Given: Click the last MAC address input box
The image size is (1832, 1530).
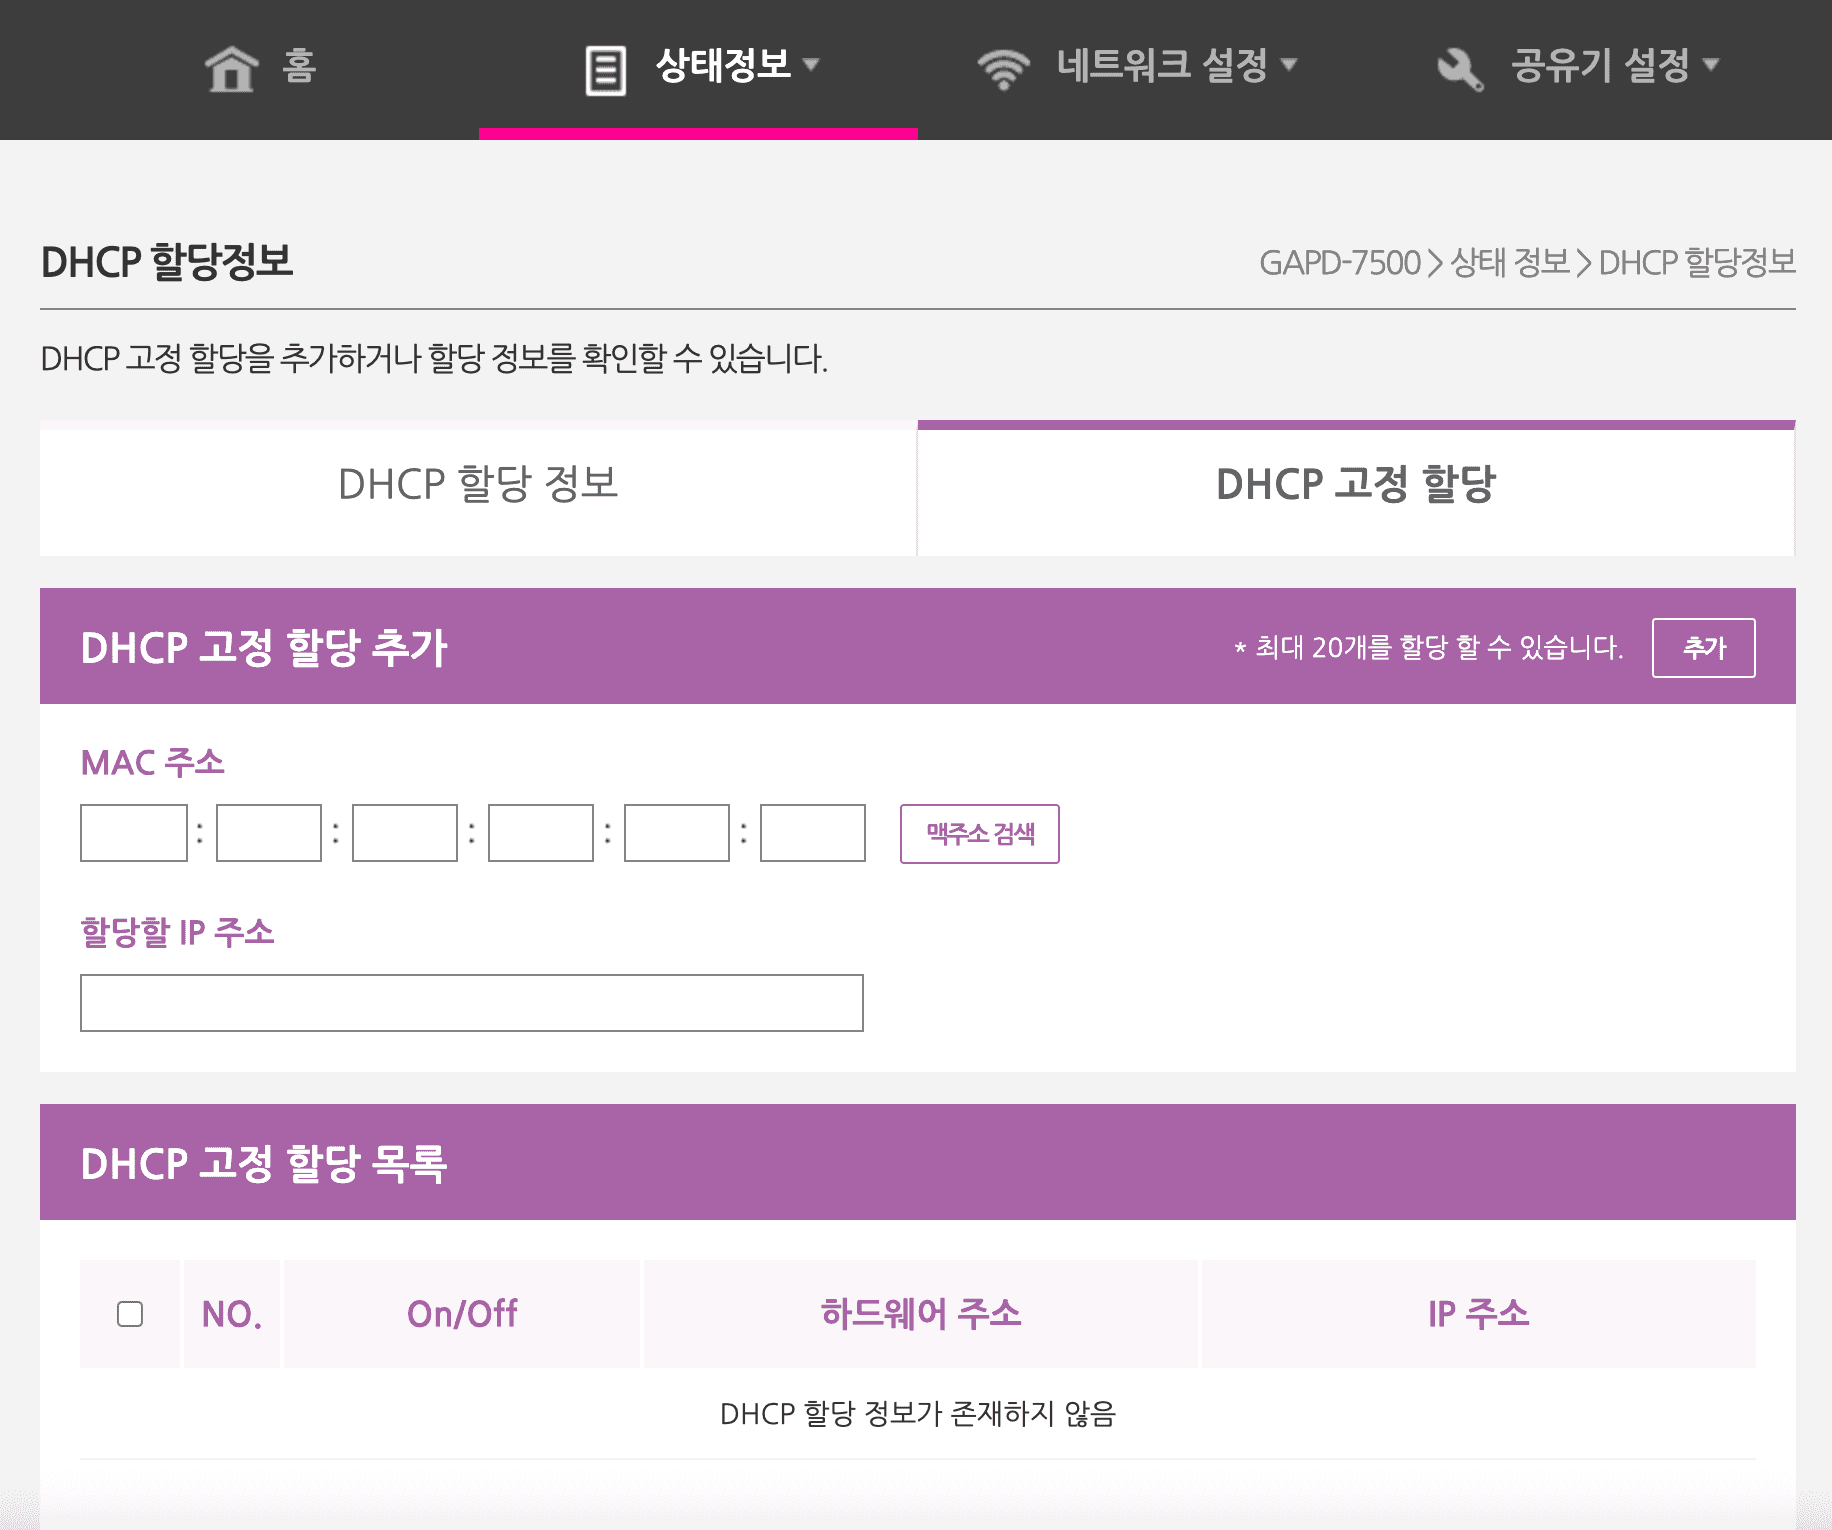Looking at the screenshot, I should [812, 833].
